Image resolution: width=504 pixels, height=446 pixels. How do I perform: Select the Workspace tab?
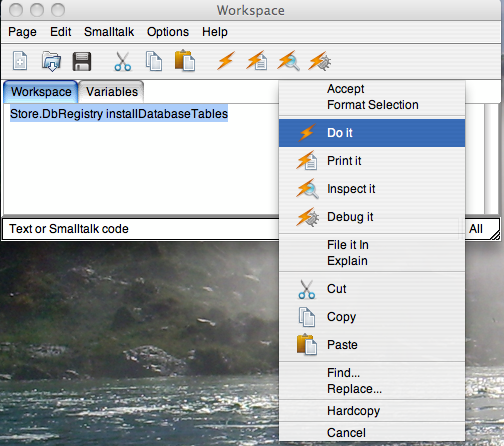(x=41, y=92)
